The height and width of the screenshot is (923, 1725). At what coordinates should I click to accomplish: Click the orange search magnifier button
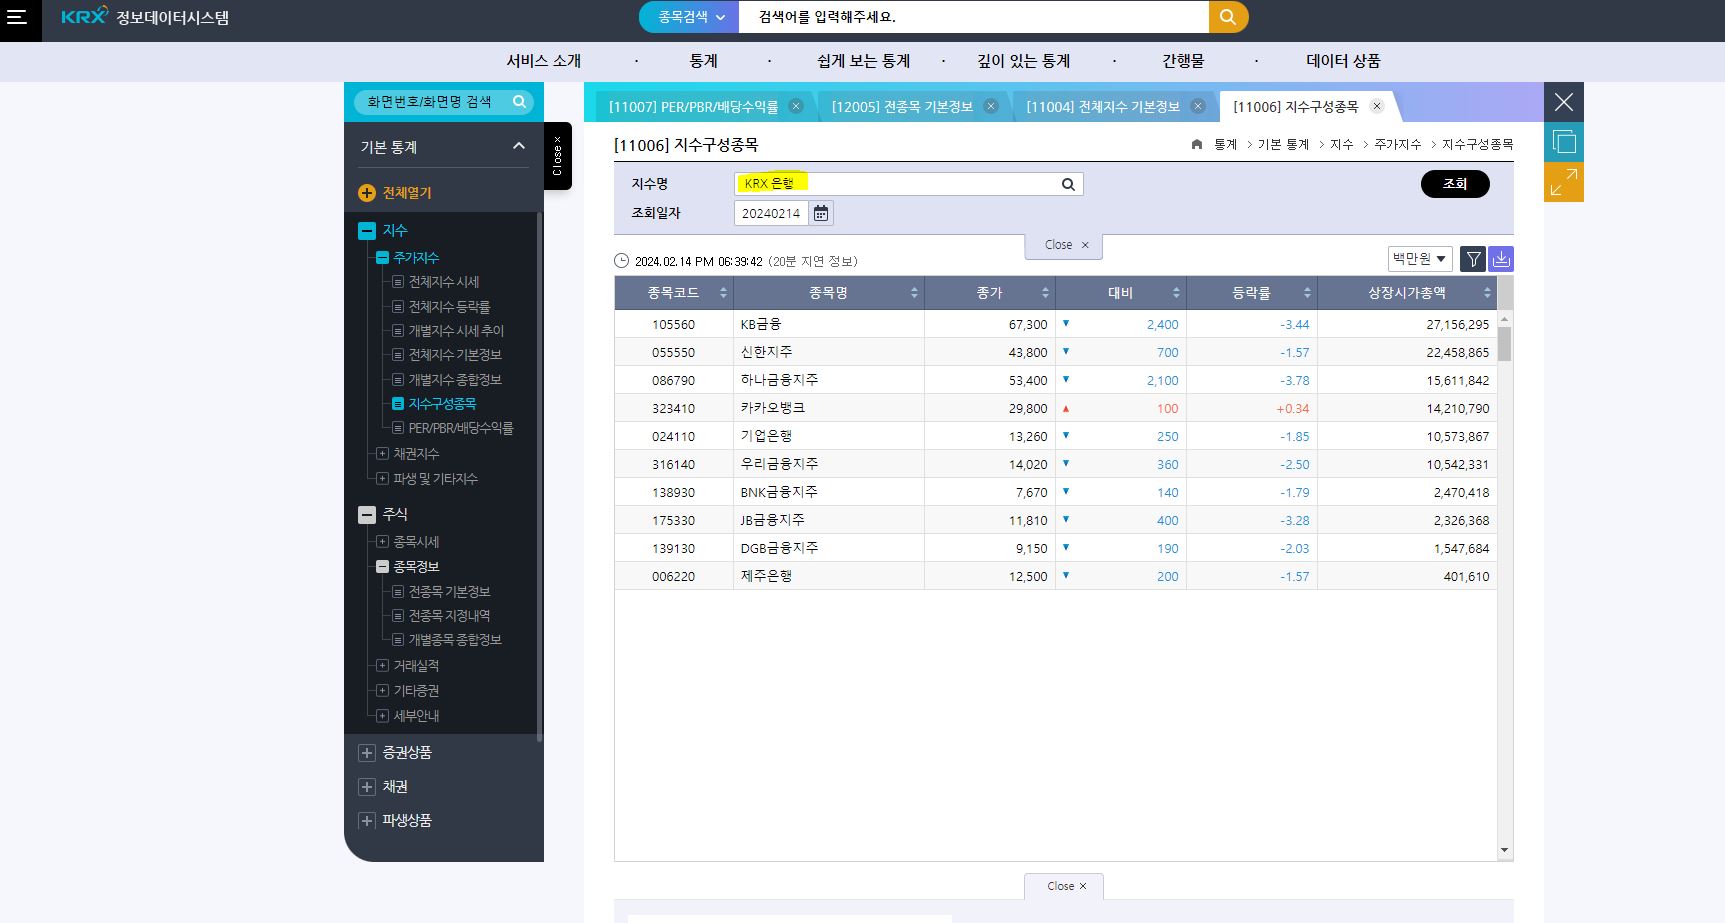click(x=1228, y=17)
